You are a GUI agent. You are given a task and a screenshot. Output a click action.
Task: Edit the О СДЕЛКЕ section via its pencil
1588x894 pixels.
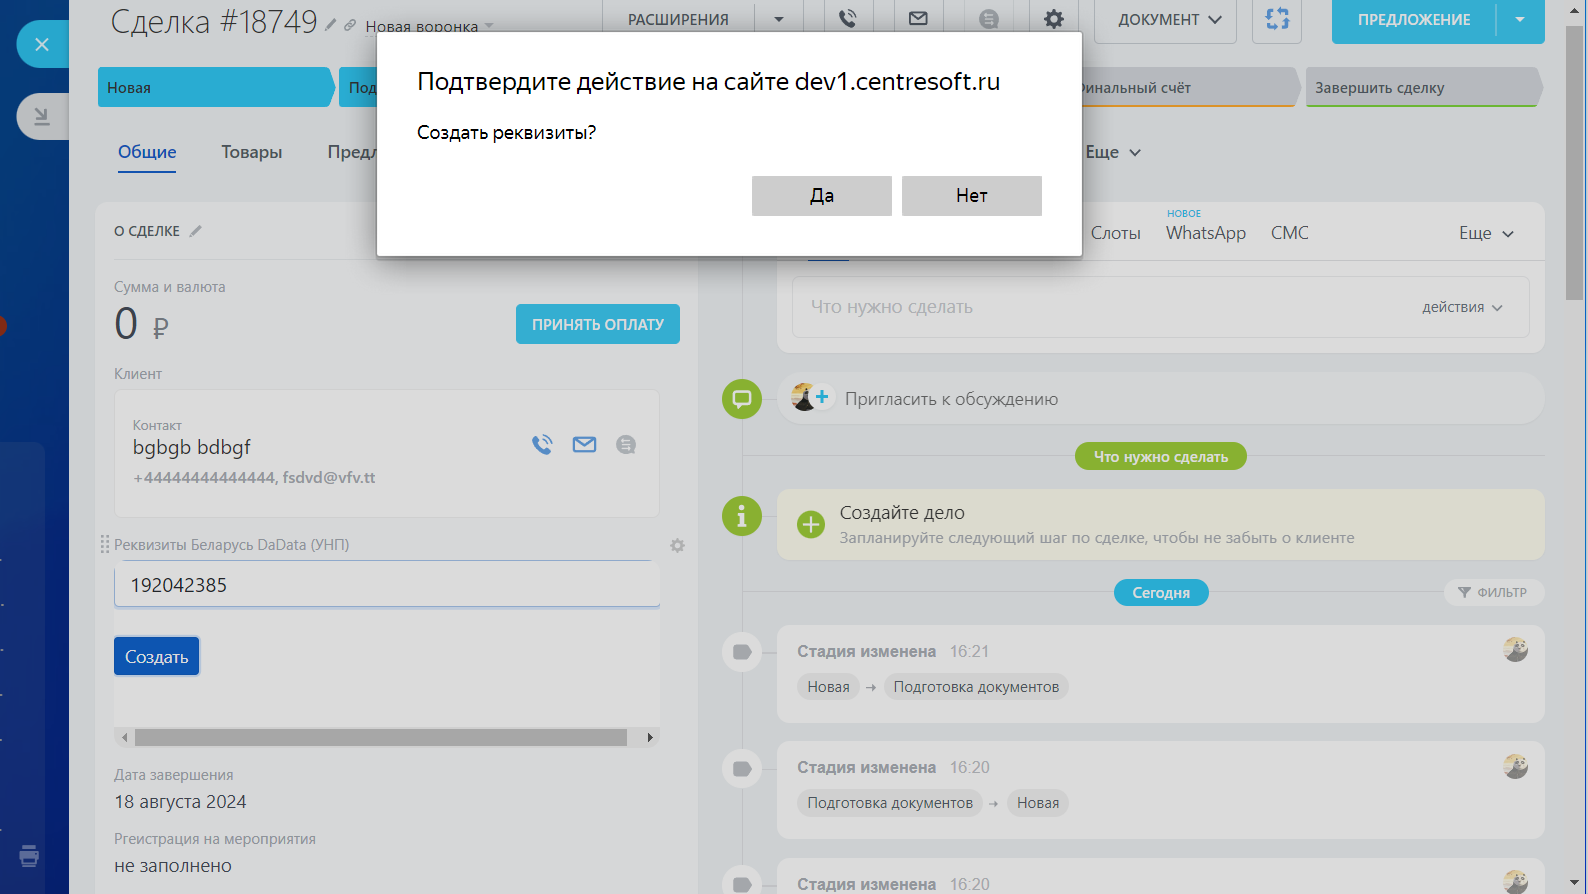pyautogui.click(x=196, y=231)
